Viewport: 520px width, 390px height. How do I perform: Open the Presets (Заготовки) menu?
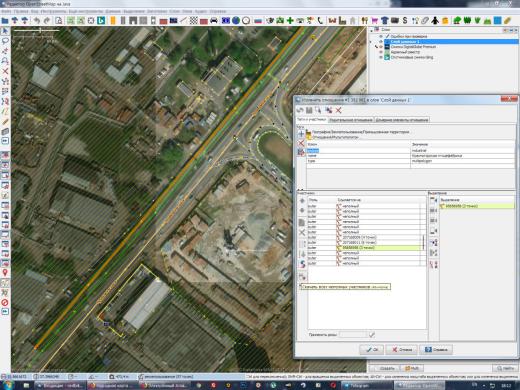pos(157,11)
